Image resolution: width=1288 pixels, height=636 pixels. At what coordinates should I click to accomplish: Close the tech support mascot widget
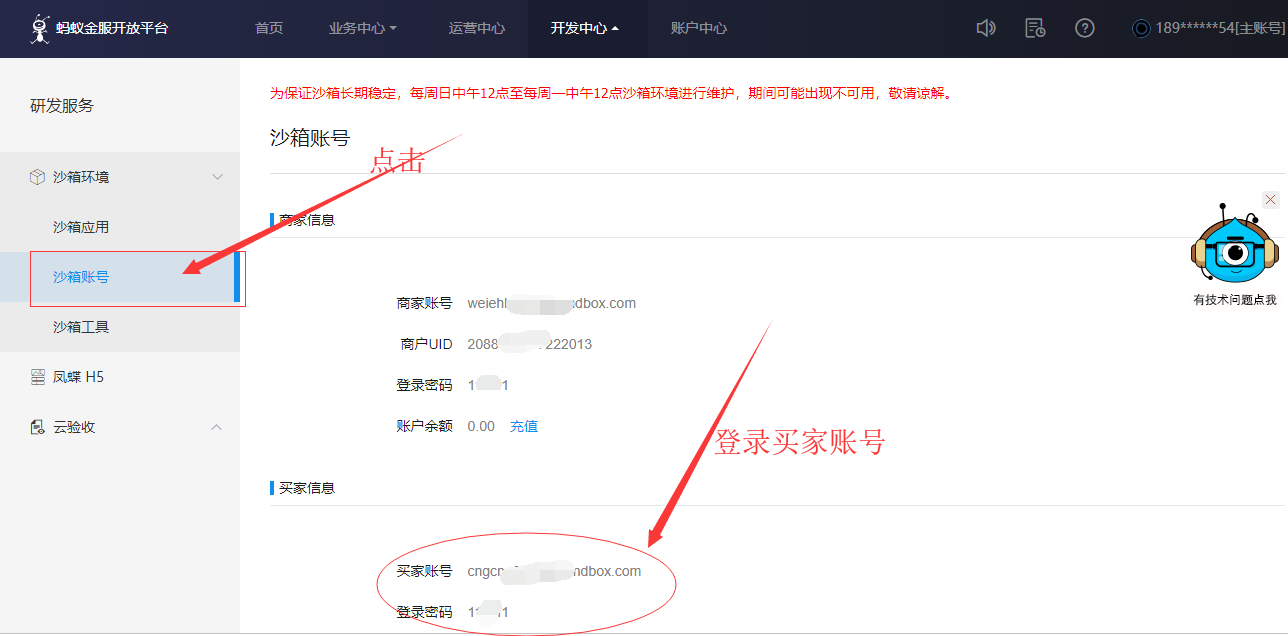(x=1271, y=200)
